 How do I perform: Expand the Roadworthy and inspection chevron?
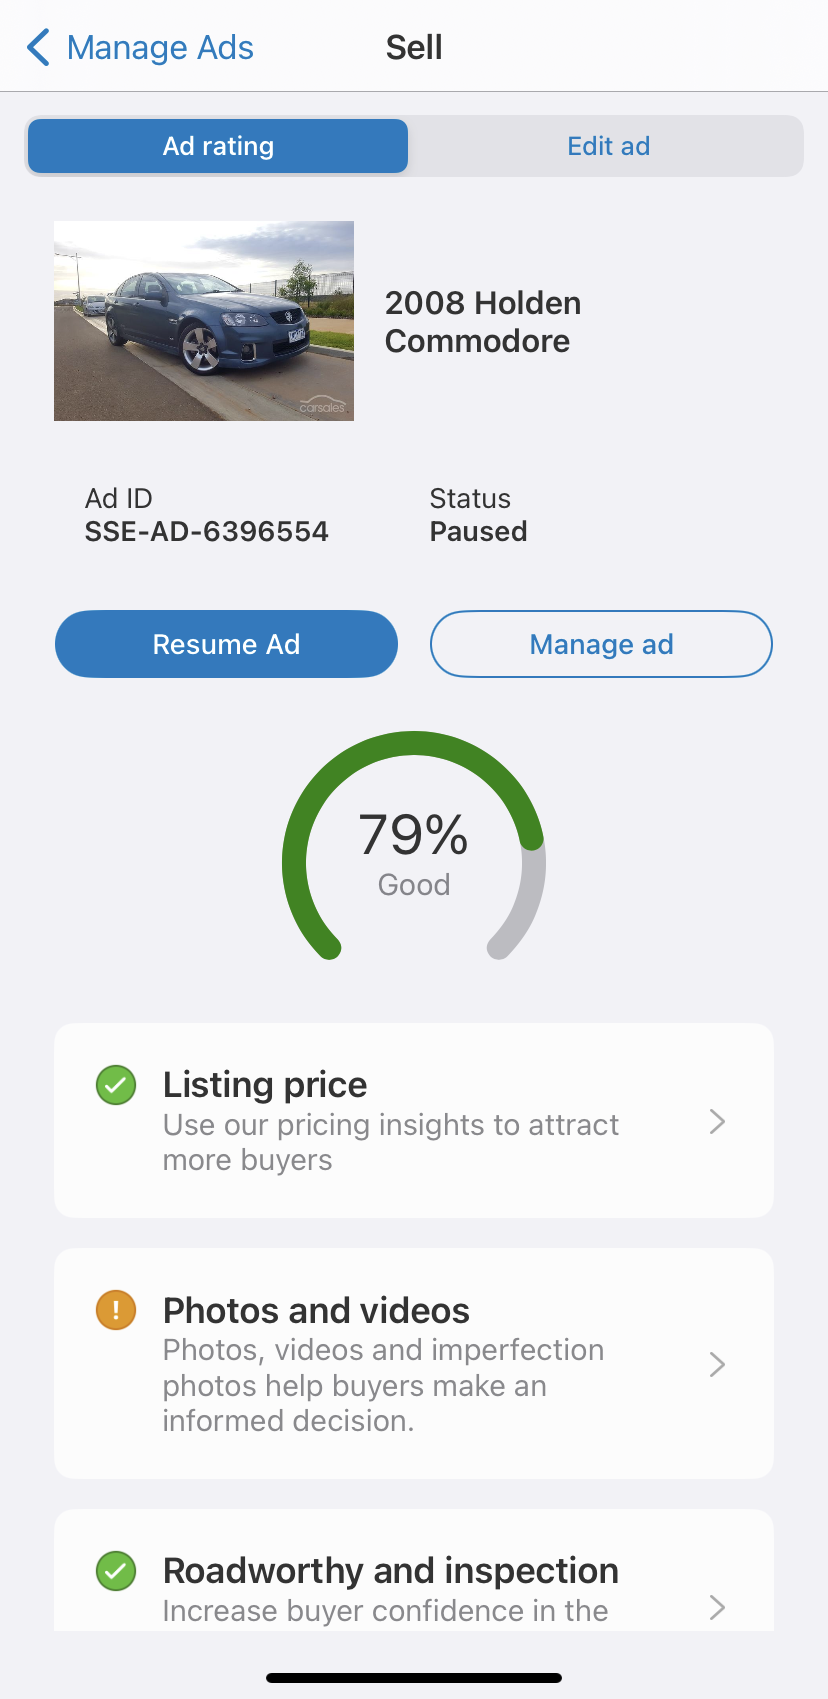click(x=716, y=1607)
